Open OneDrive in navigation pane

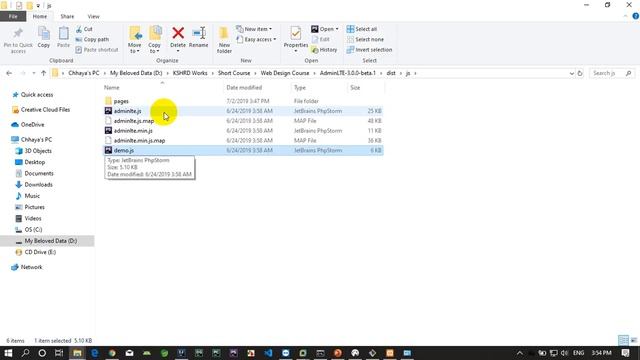(x=32, y=124)
